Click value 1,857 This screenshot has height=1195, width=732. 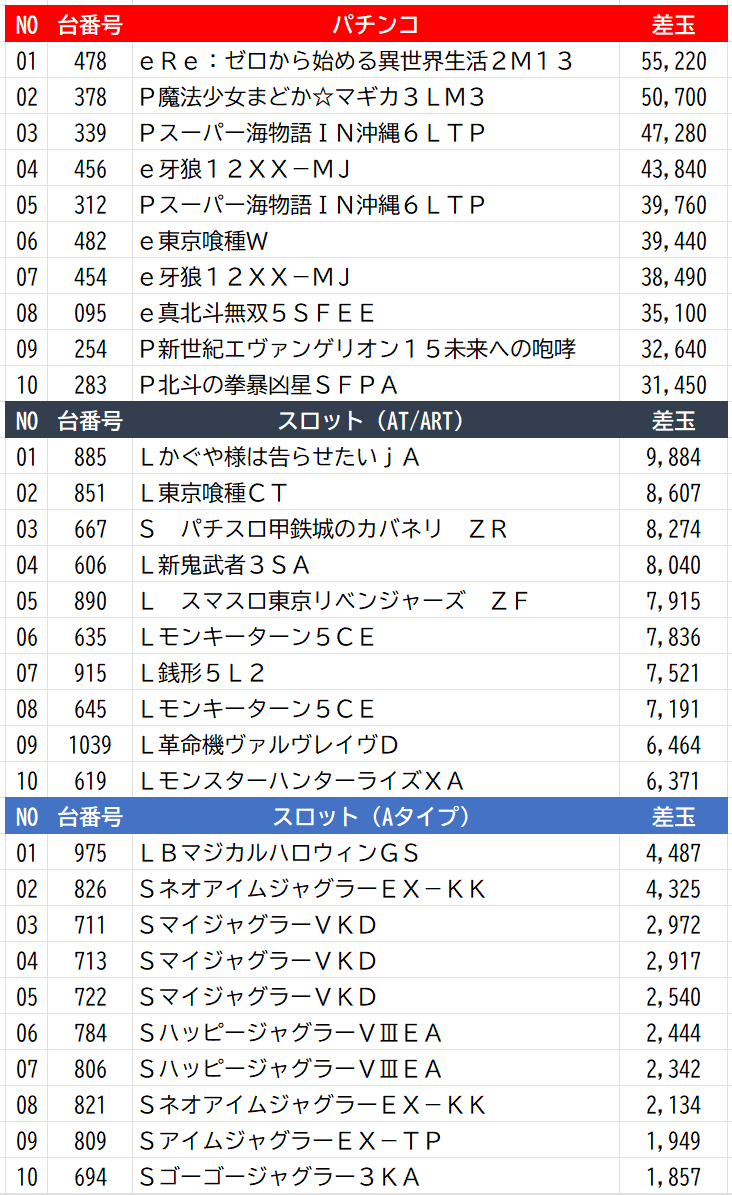tap(673, 1177)
